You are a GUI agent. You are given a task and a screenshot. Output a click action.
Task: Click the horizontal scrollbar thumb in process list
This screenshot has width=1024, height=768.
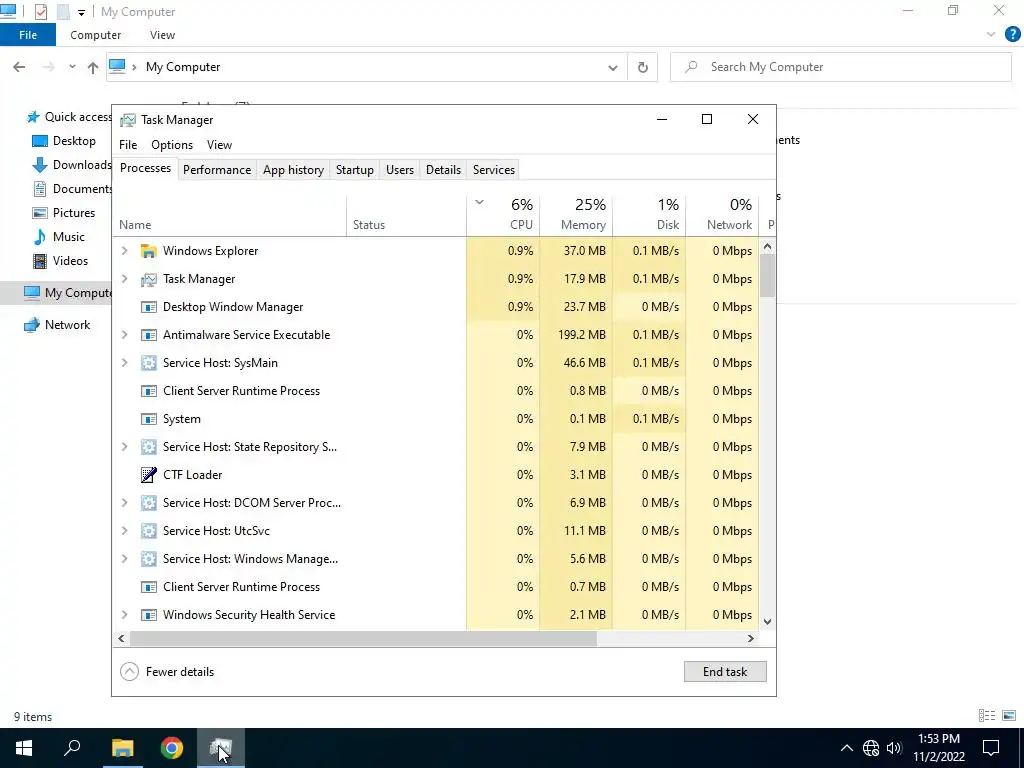[363, 638]
